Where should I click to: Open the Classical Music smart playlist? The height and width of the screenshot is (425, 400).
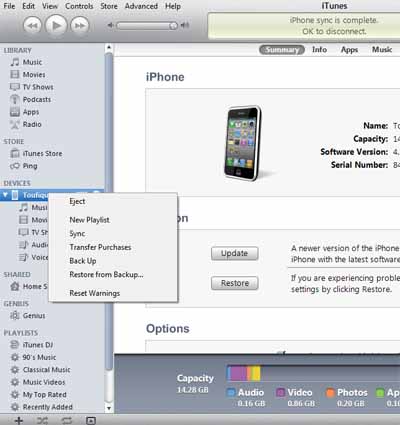(40, 370)
